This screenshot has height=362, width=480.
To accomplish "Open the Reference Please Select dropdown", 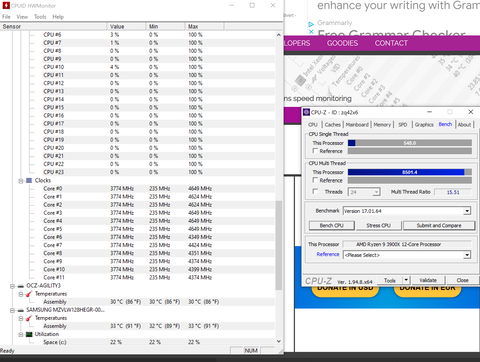I will tap(467, 255).
